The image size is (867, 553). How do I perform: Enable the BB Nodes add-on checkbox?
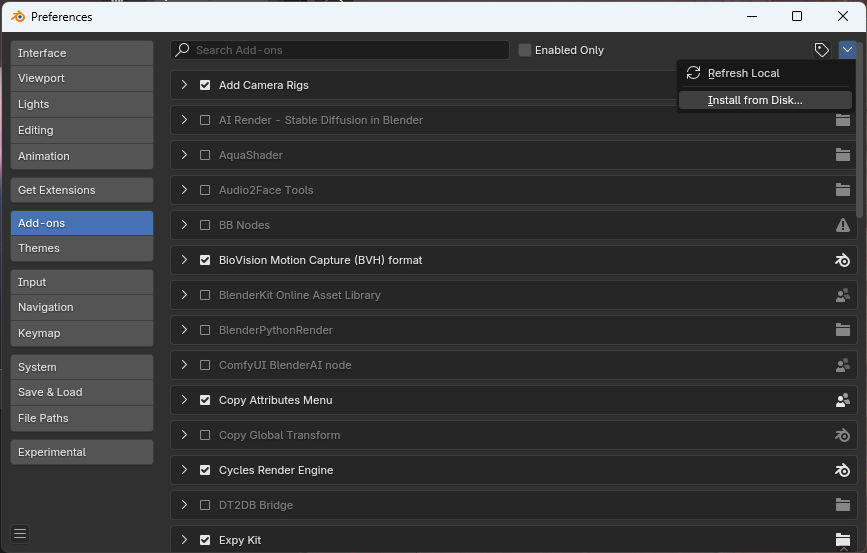coord(205,225)
